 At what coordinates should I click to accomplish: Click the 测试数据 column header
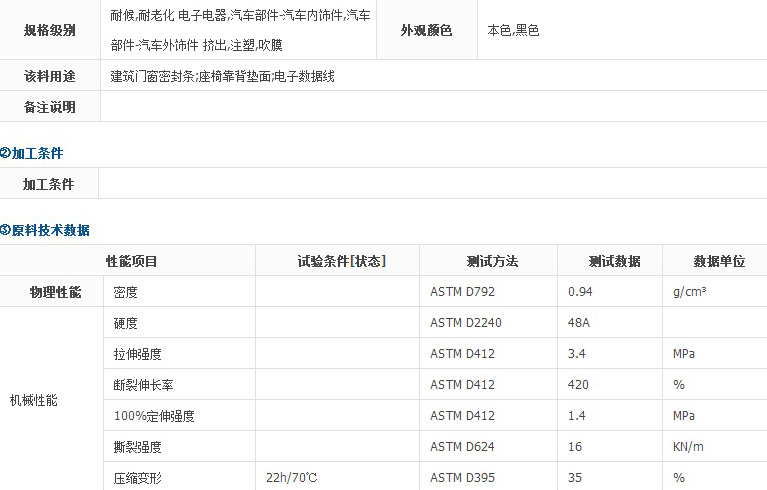(x=614, y=261)
